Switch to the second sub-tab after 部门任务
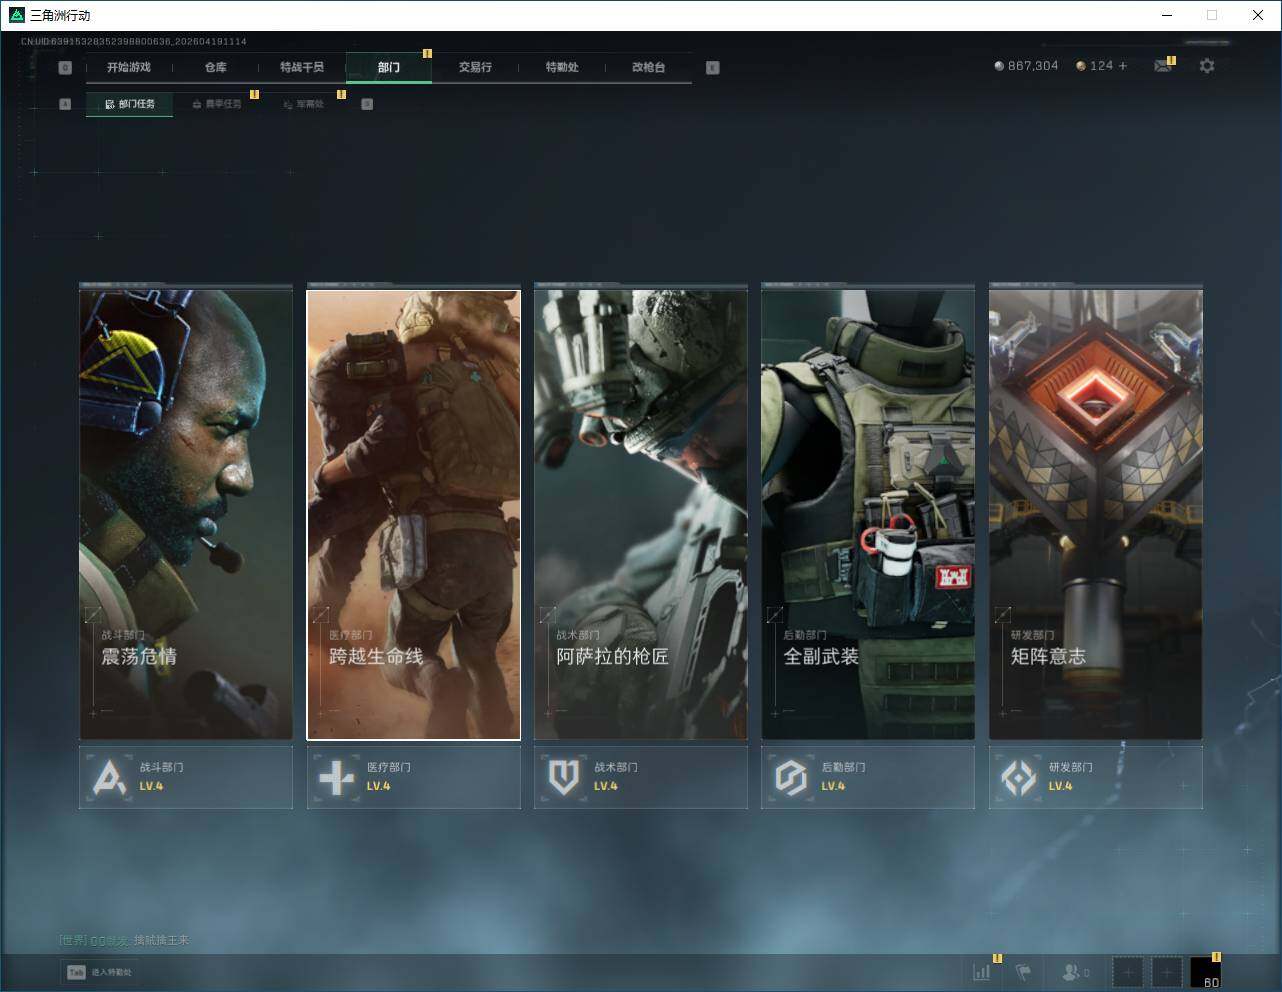1282x992 pixels. (x=216, y=104)
